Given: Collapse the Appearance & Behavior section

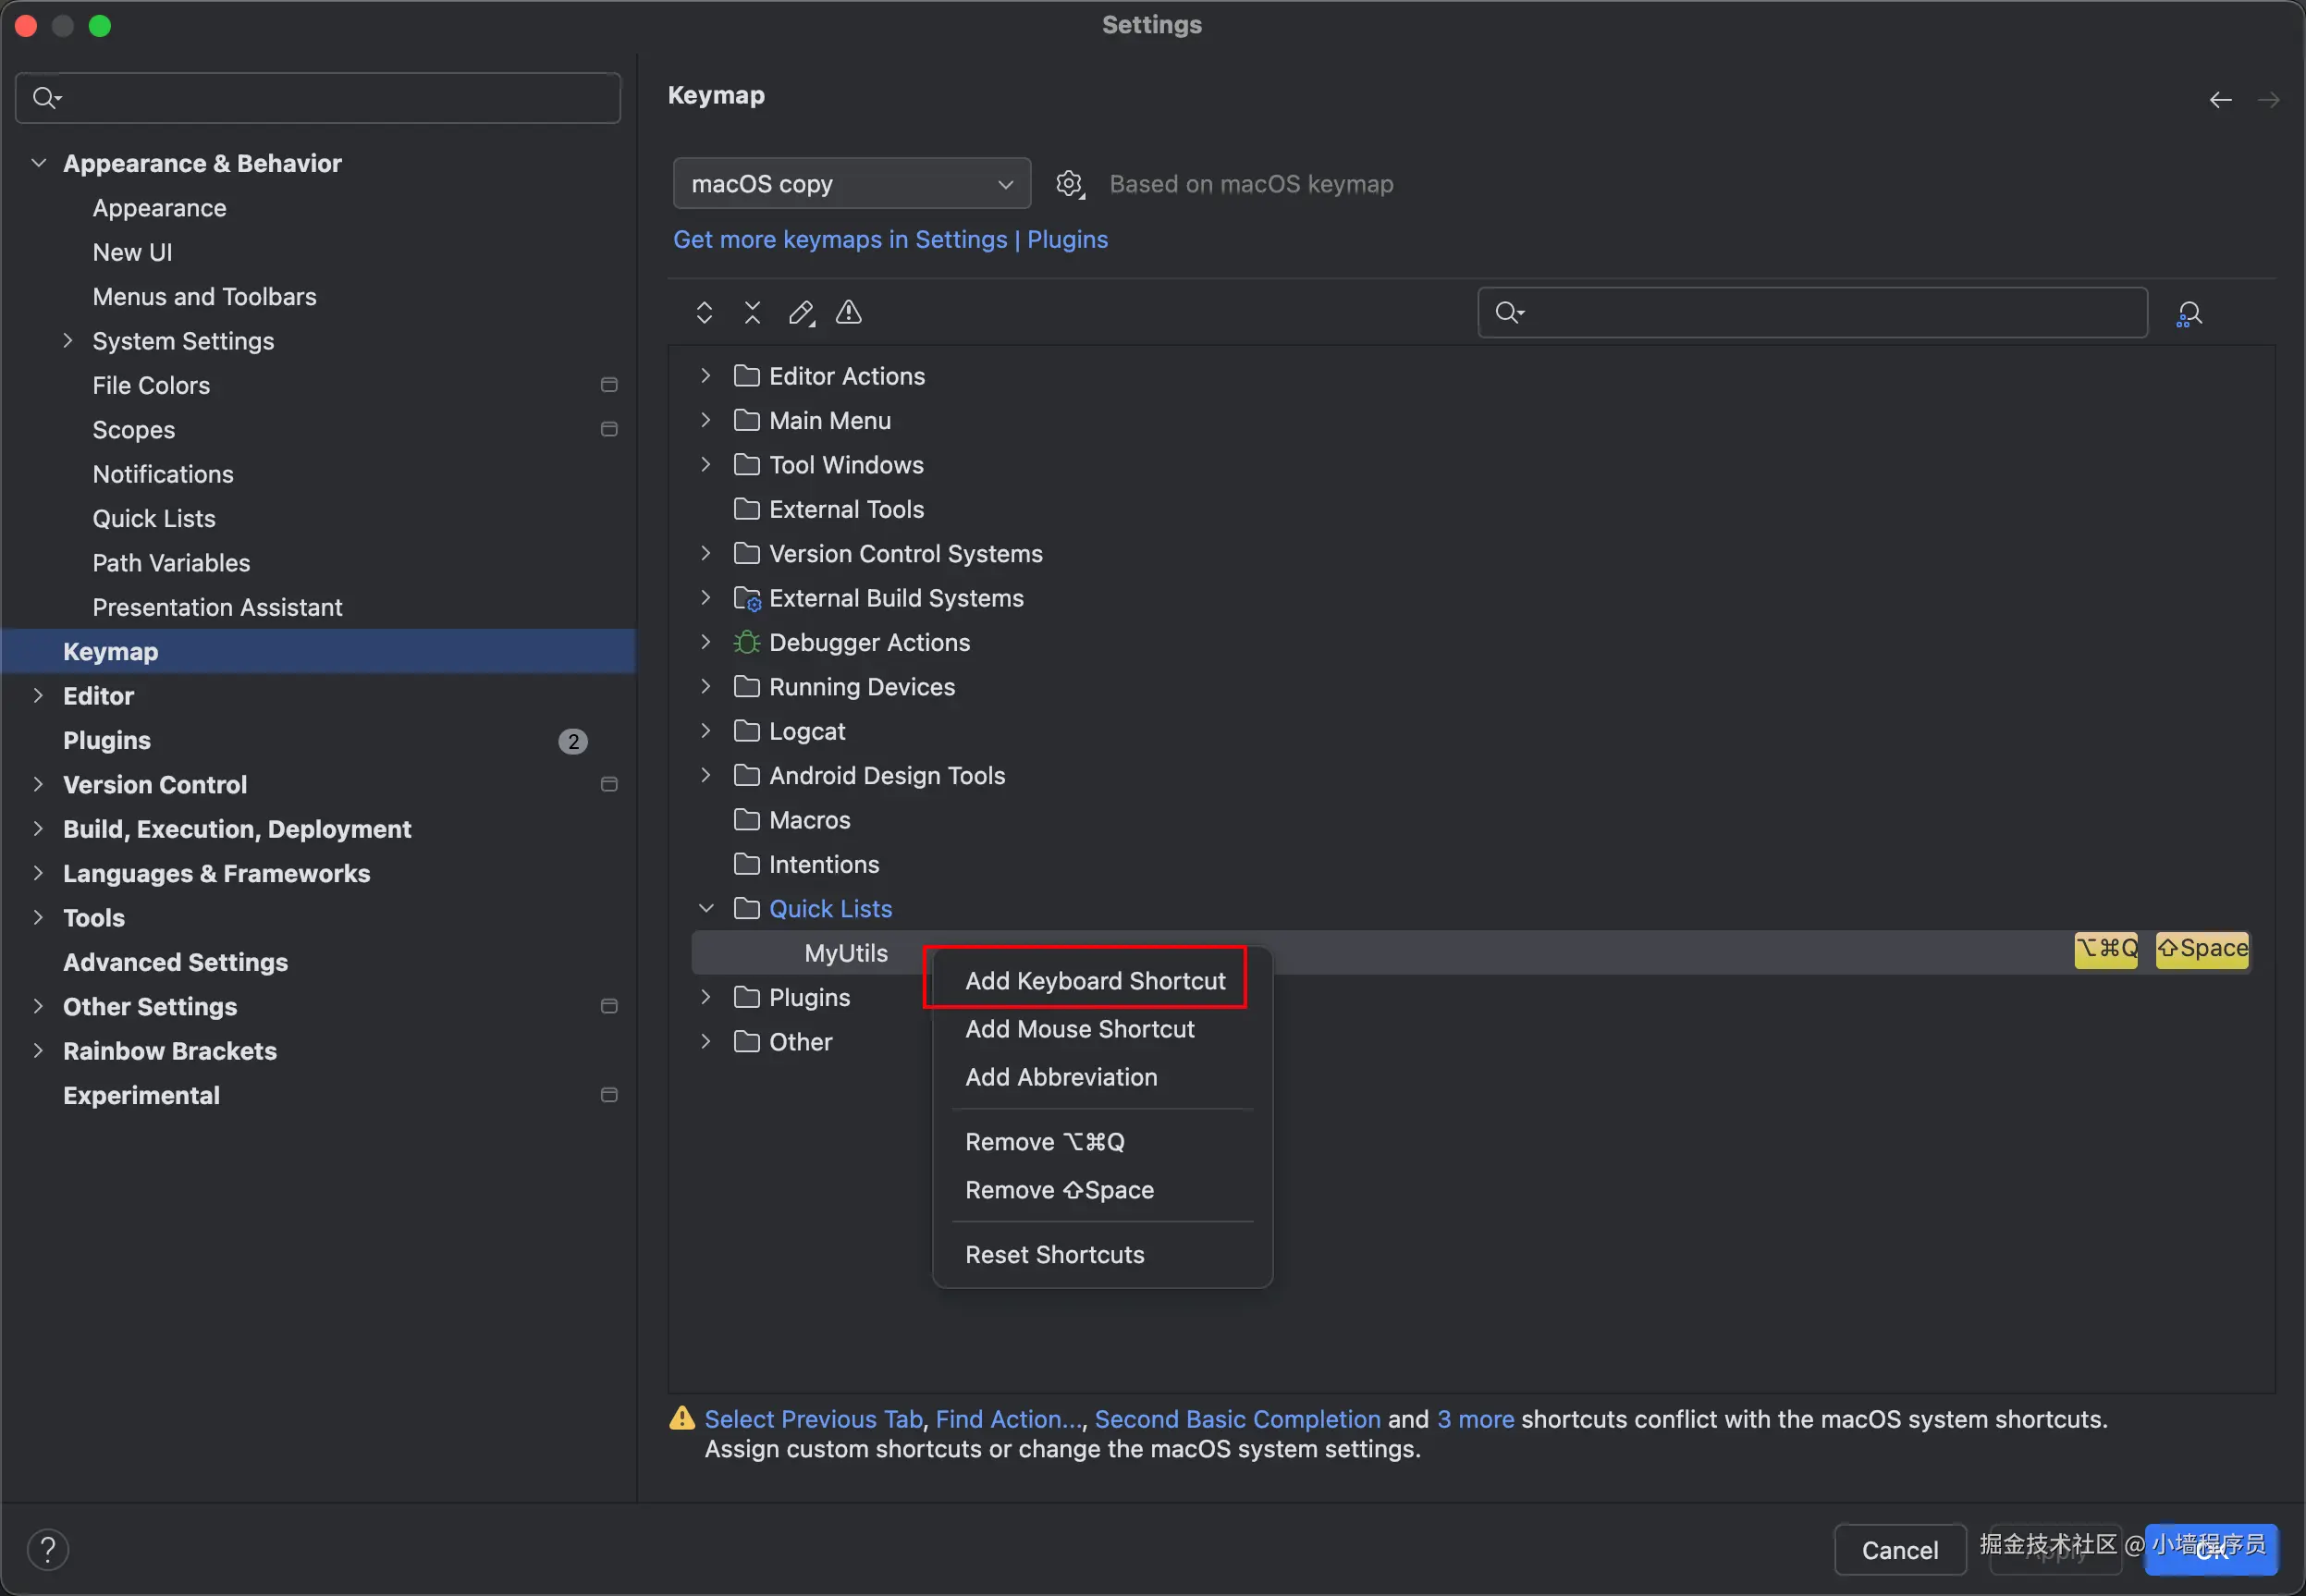Looking at the screenshot, I should (x=39, y=163).
